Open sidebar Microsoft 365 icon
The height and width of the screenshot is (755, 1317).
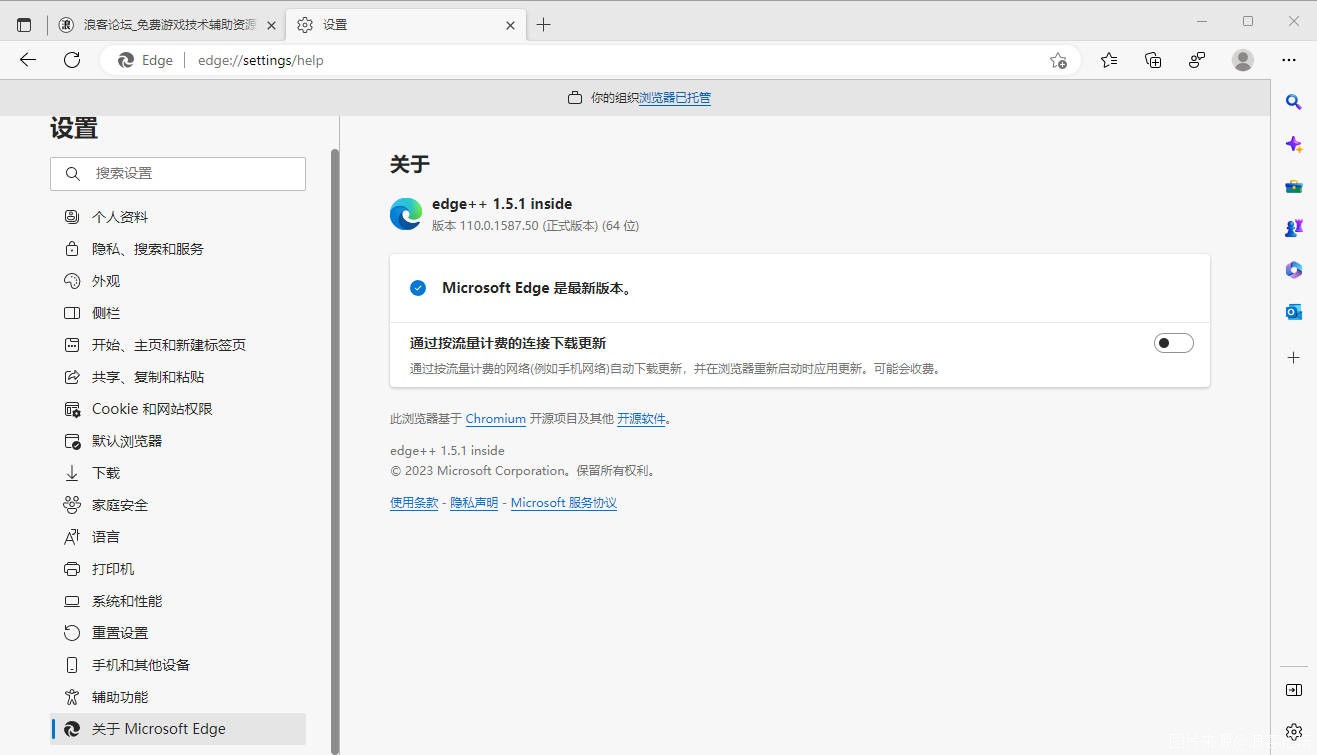pyautogui.click(x=1293, y=270)
